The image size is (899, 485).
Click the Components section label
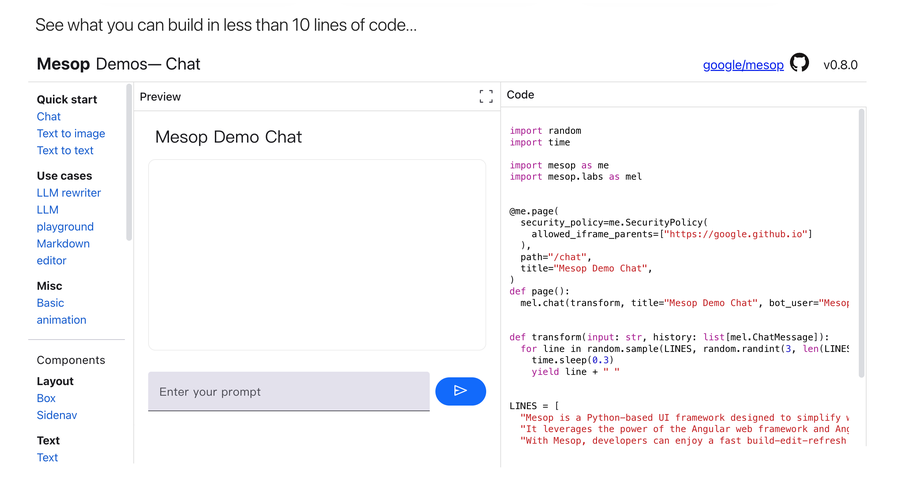[71, 360]
